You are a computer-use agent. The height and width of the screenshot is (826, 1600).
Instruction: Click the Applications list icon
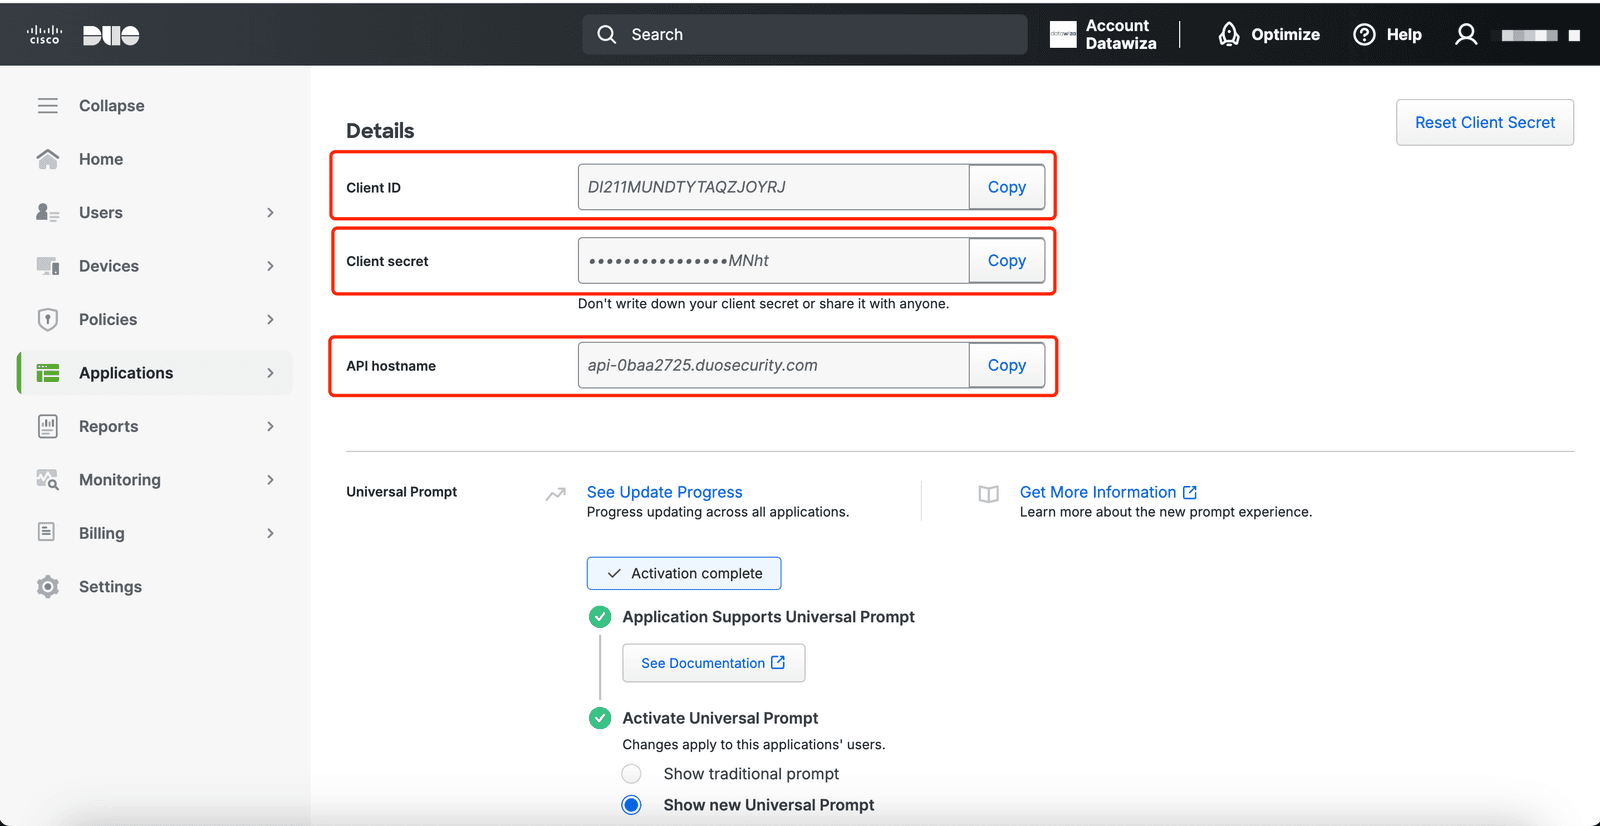point(48,373)
